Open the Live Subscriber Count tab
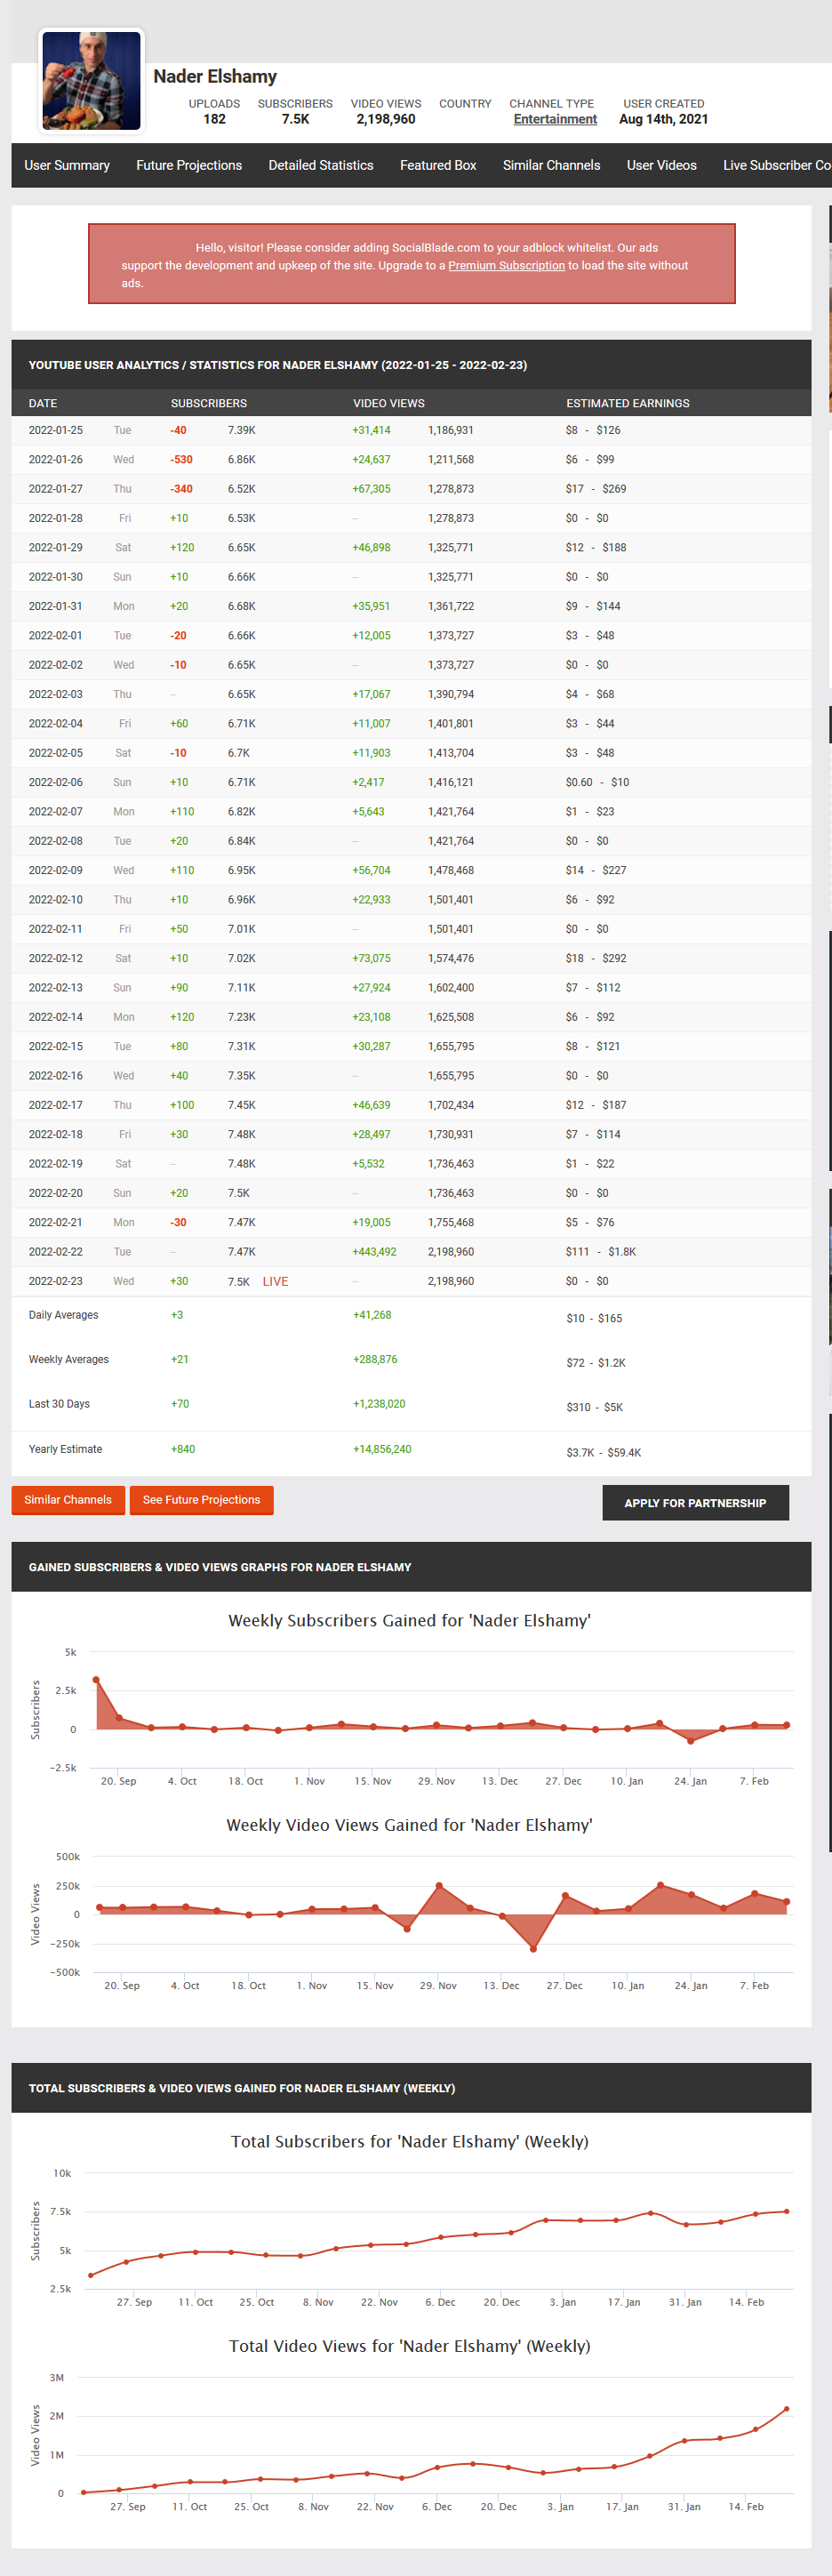Image resolution: width=832 pixels, height=2576 pixels. click(x=777, y=165)
